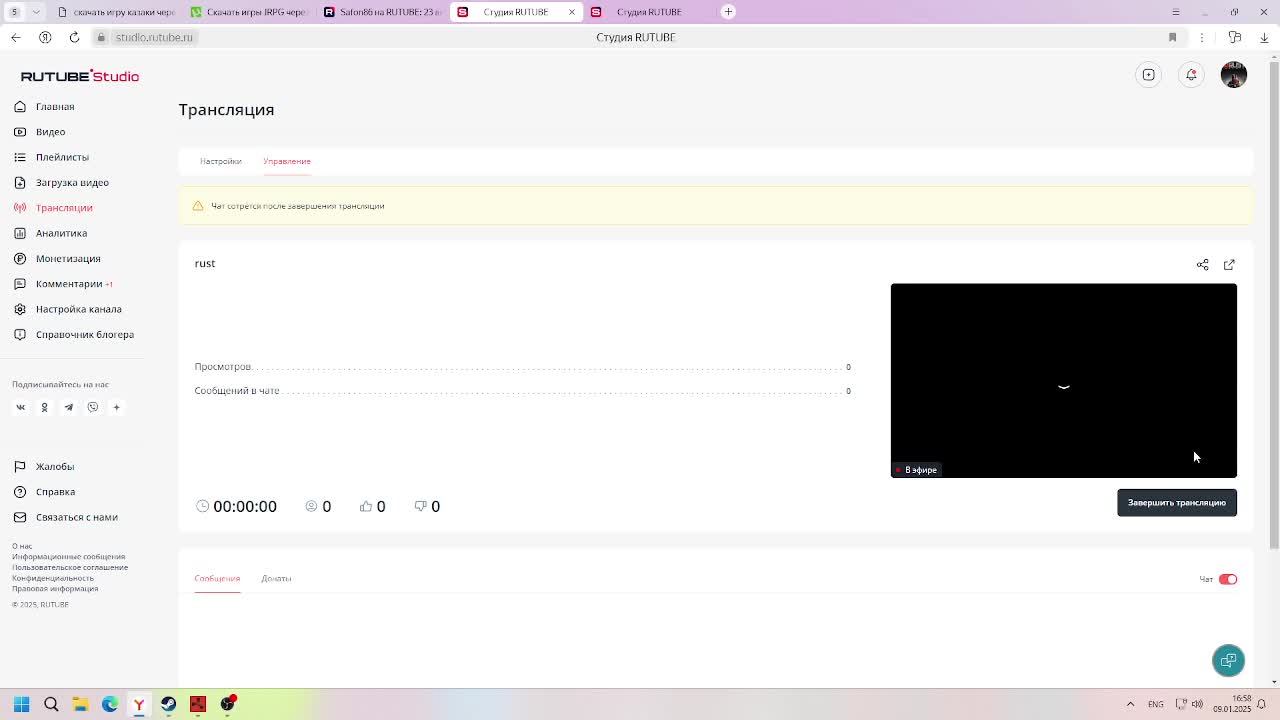Open user profile avatar
The image size is (1280, 720).
click(x=1234, y=75)
